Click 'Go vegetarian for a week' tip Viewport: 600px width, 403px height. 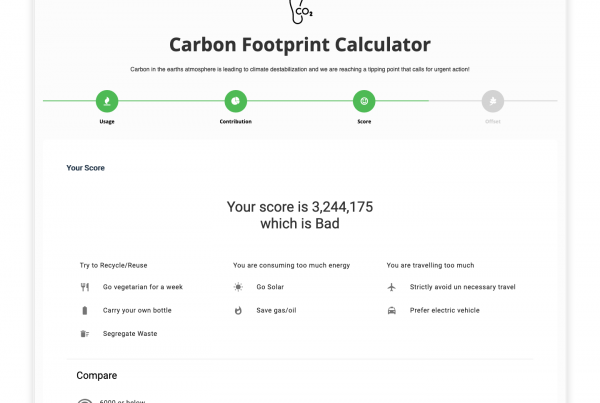click(x=143, y=287)
